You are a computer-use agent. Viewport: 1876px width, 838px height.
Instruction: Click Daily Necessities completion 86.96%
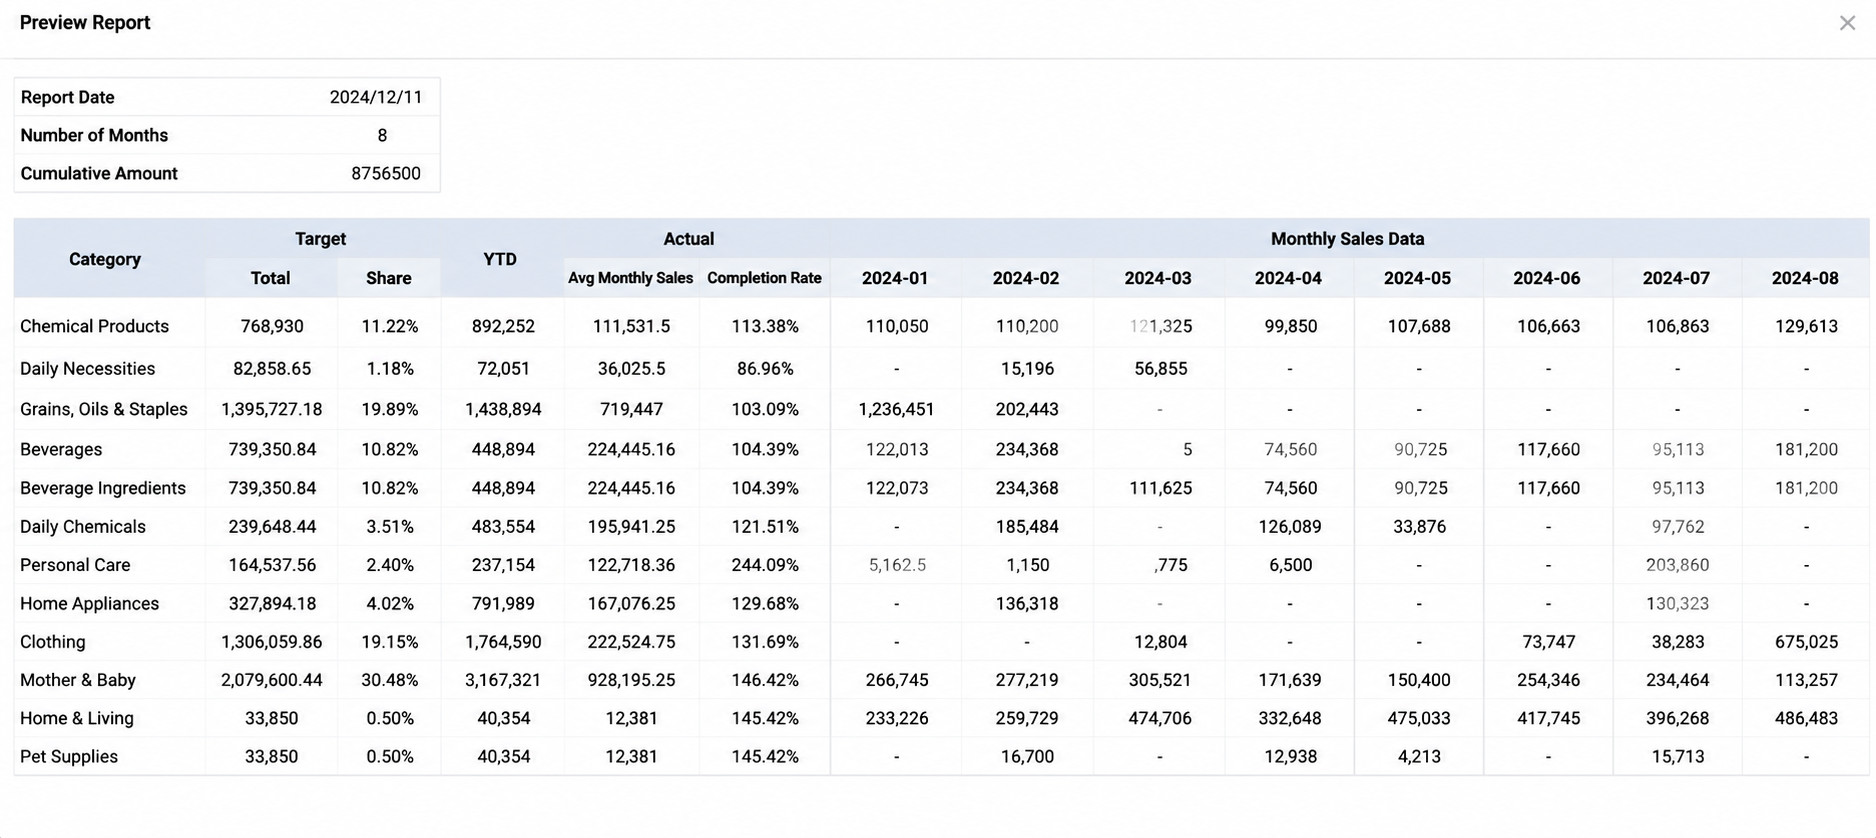(765, 368)
